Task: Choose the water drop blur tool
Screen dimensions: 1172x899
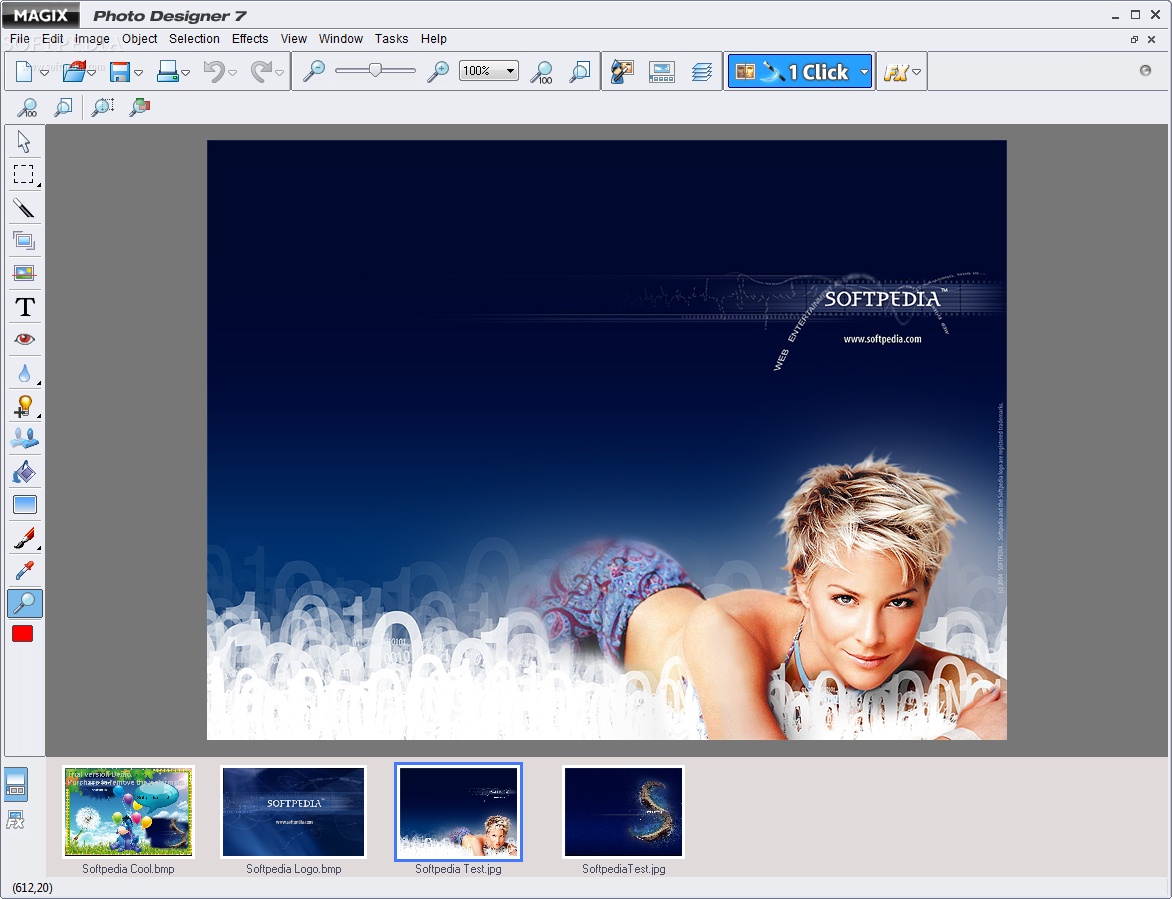Action: coord(25,372)
